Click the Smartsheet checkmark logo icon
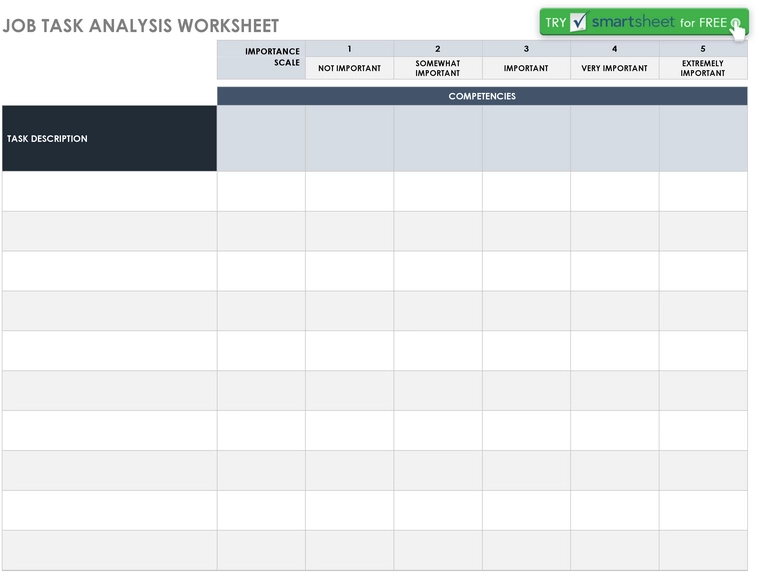 pyautogui.click(x=578, y=22)
